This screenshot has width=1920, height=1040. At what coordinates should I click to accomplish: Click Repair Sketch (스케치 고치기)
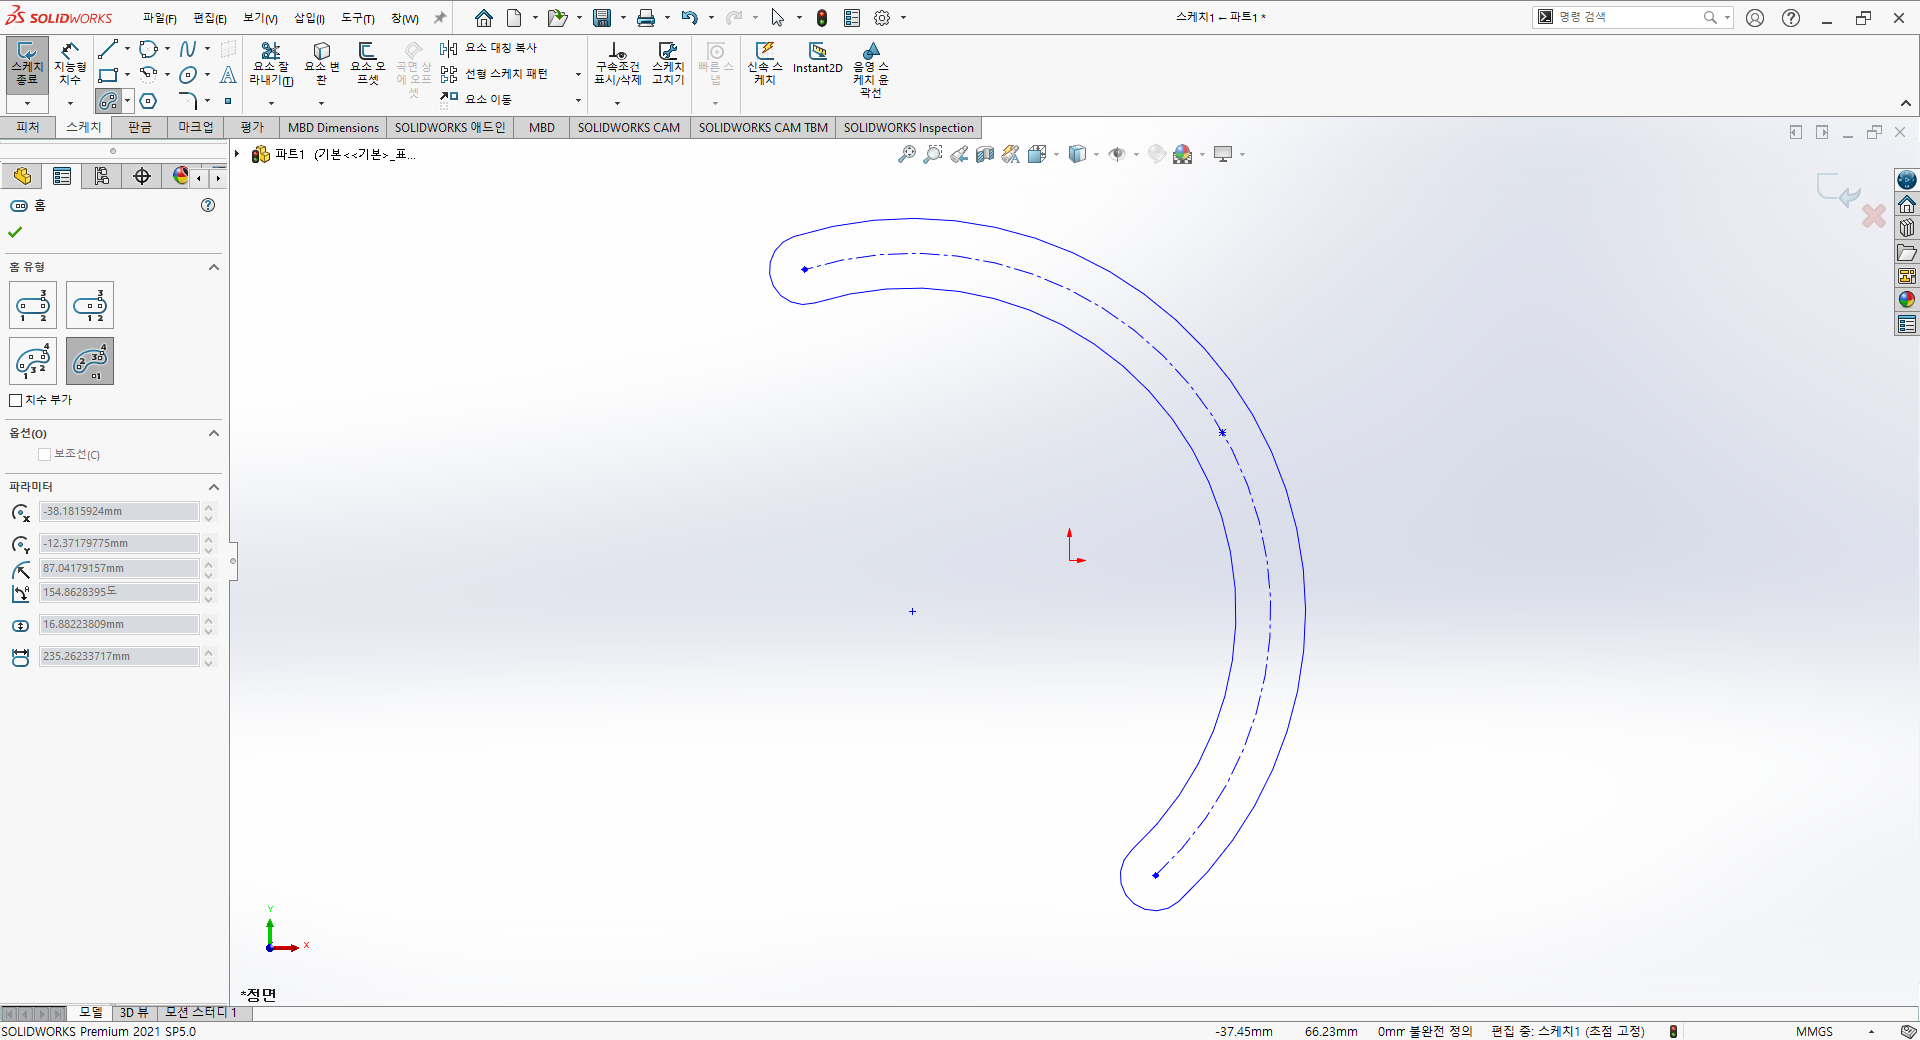(668, 64)
